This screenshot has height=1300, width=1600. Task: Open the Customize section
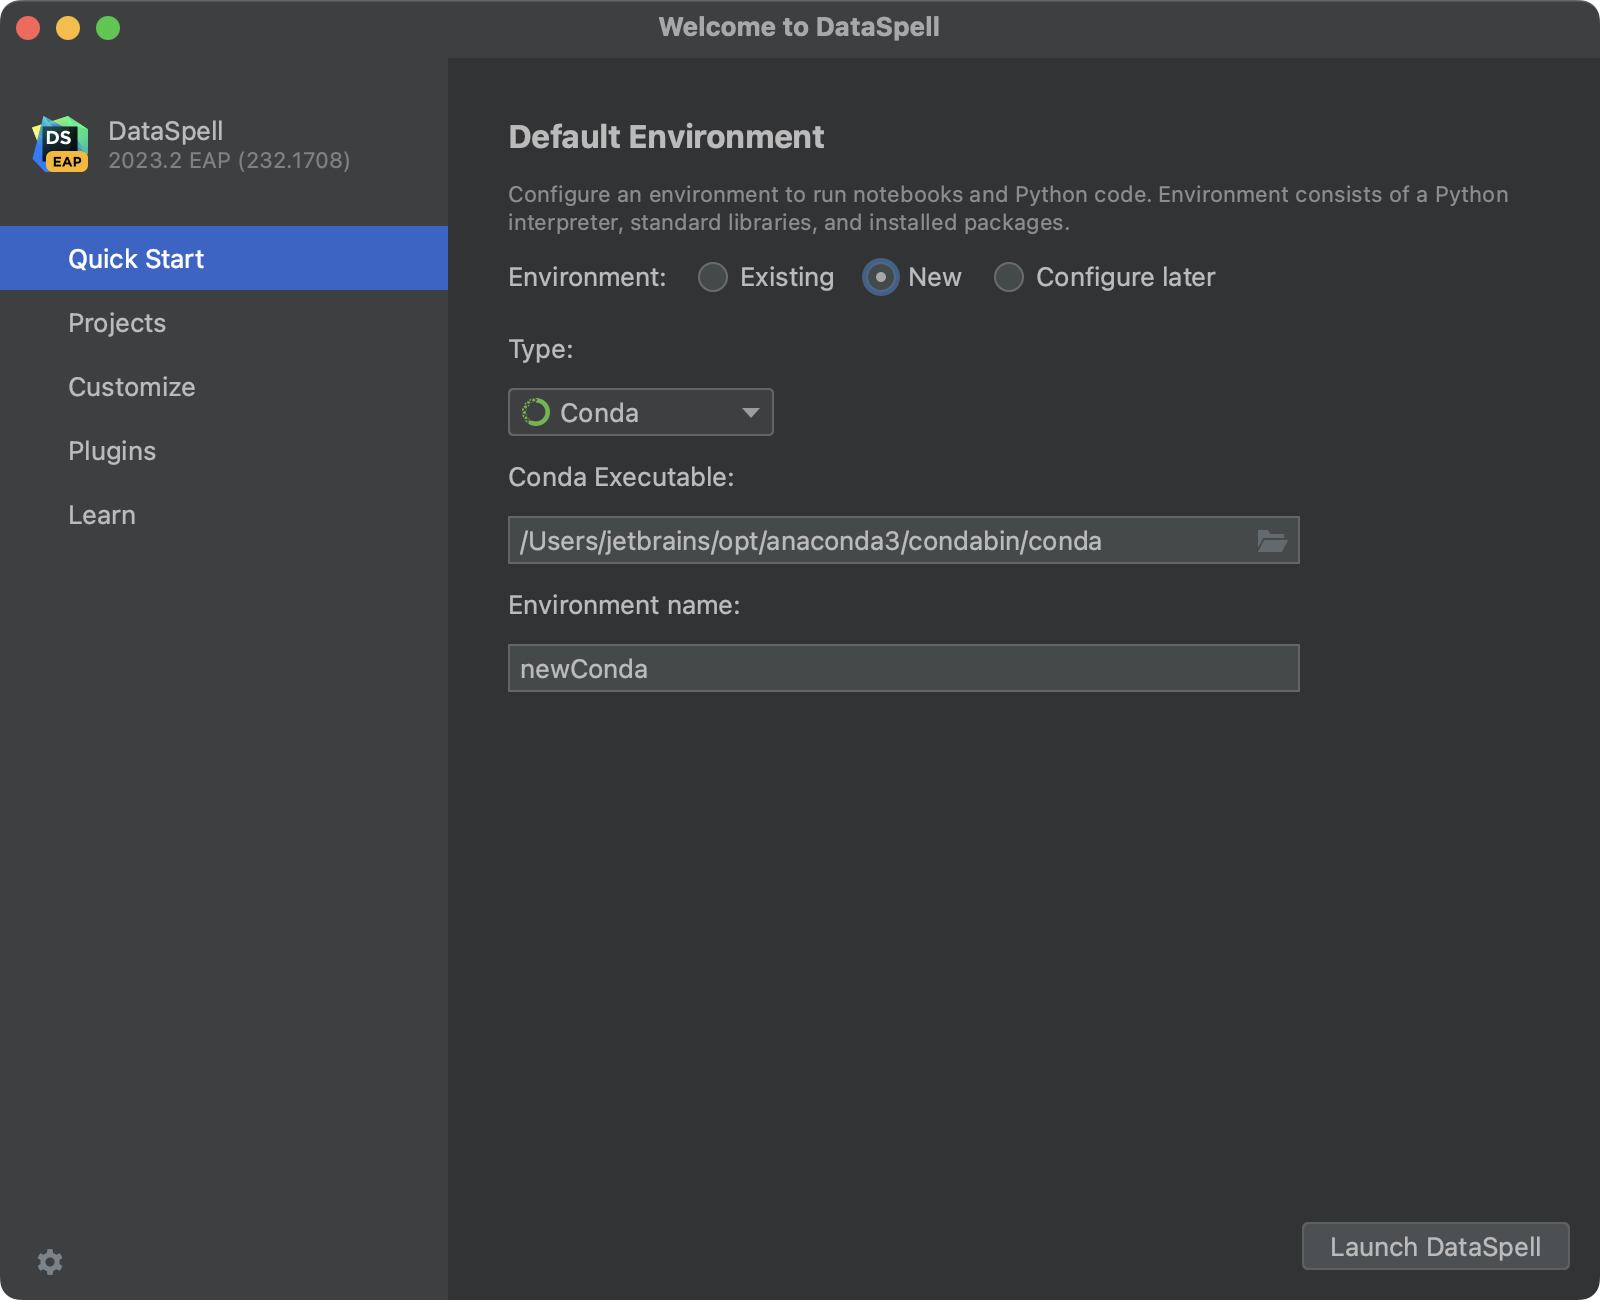131,387
